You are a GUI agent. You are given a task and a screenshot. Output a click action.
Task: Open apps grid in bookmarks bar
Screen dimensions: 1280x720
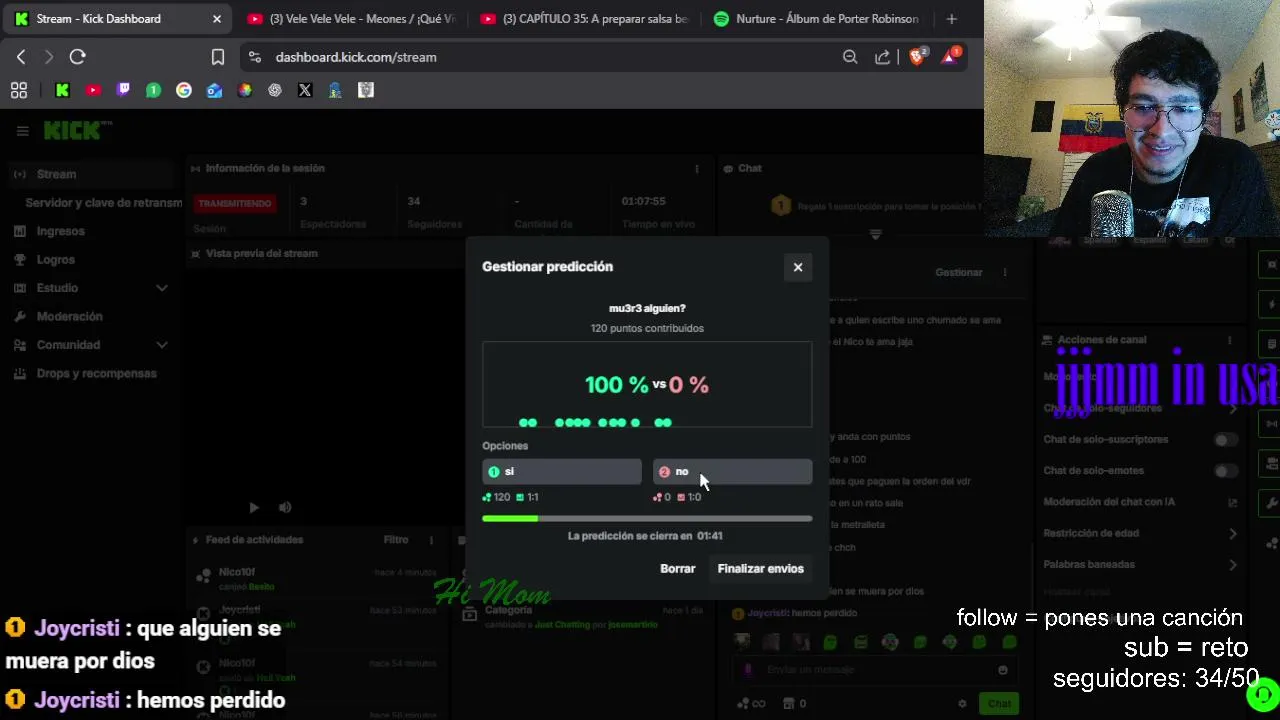[18, 90]
